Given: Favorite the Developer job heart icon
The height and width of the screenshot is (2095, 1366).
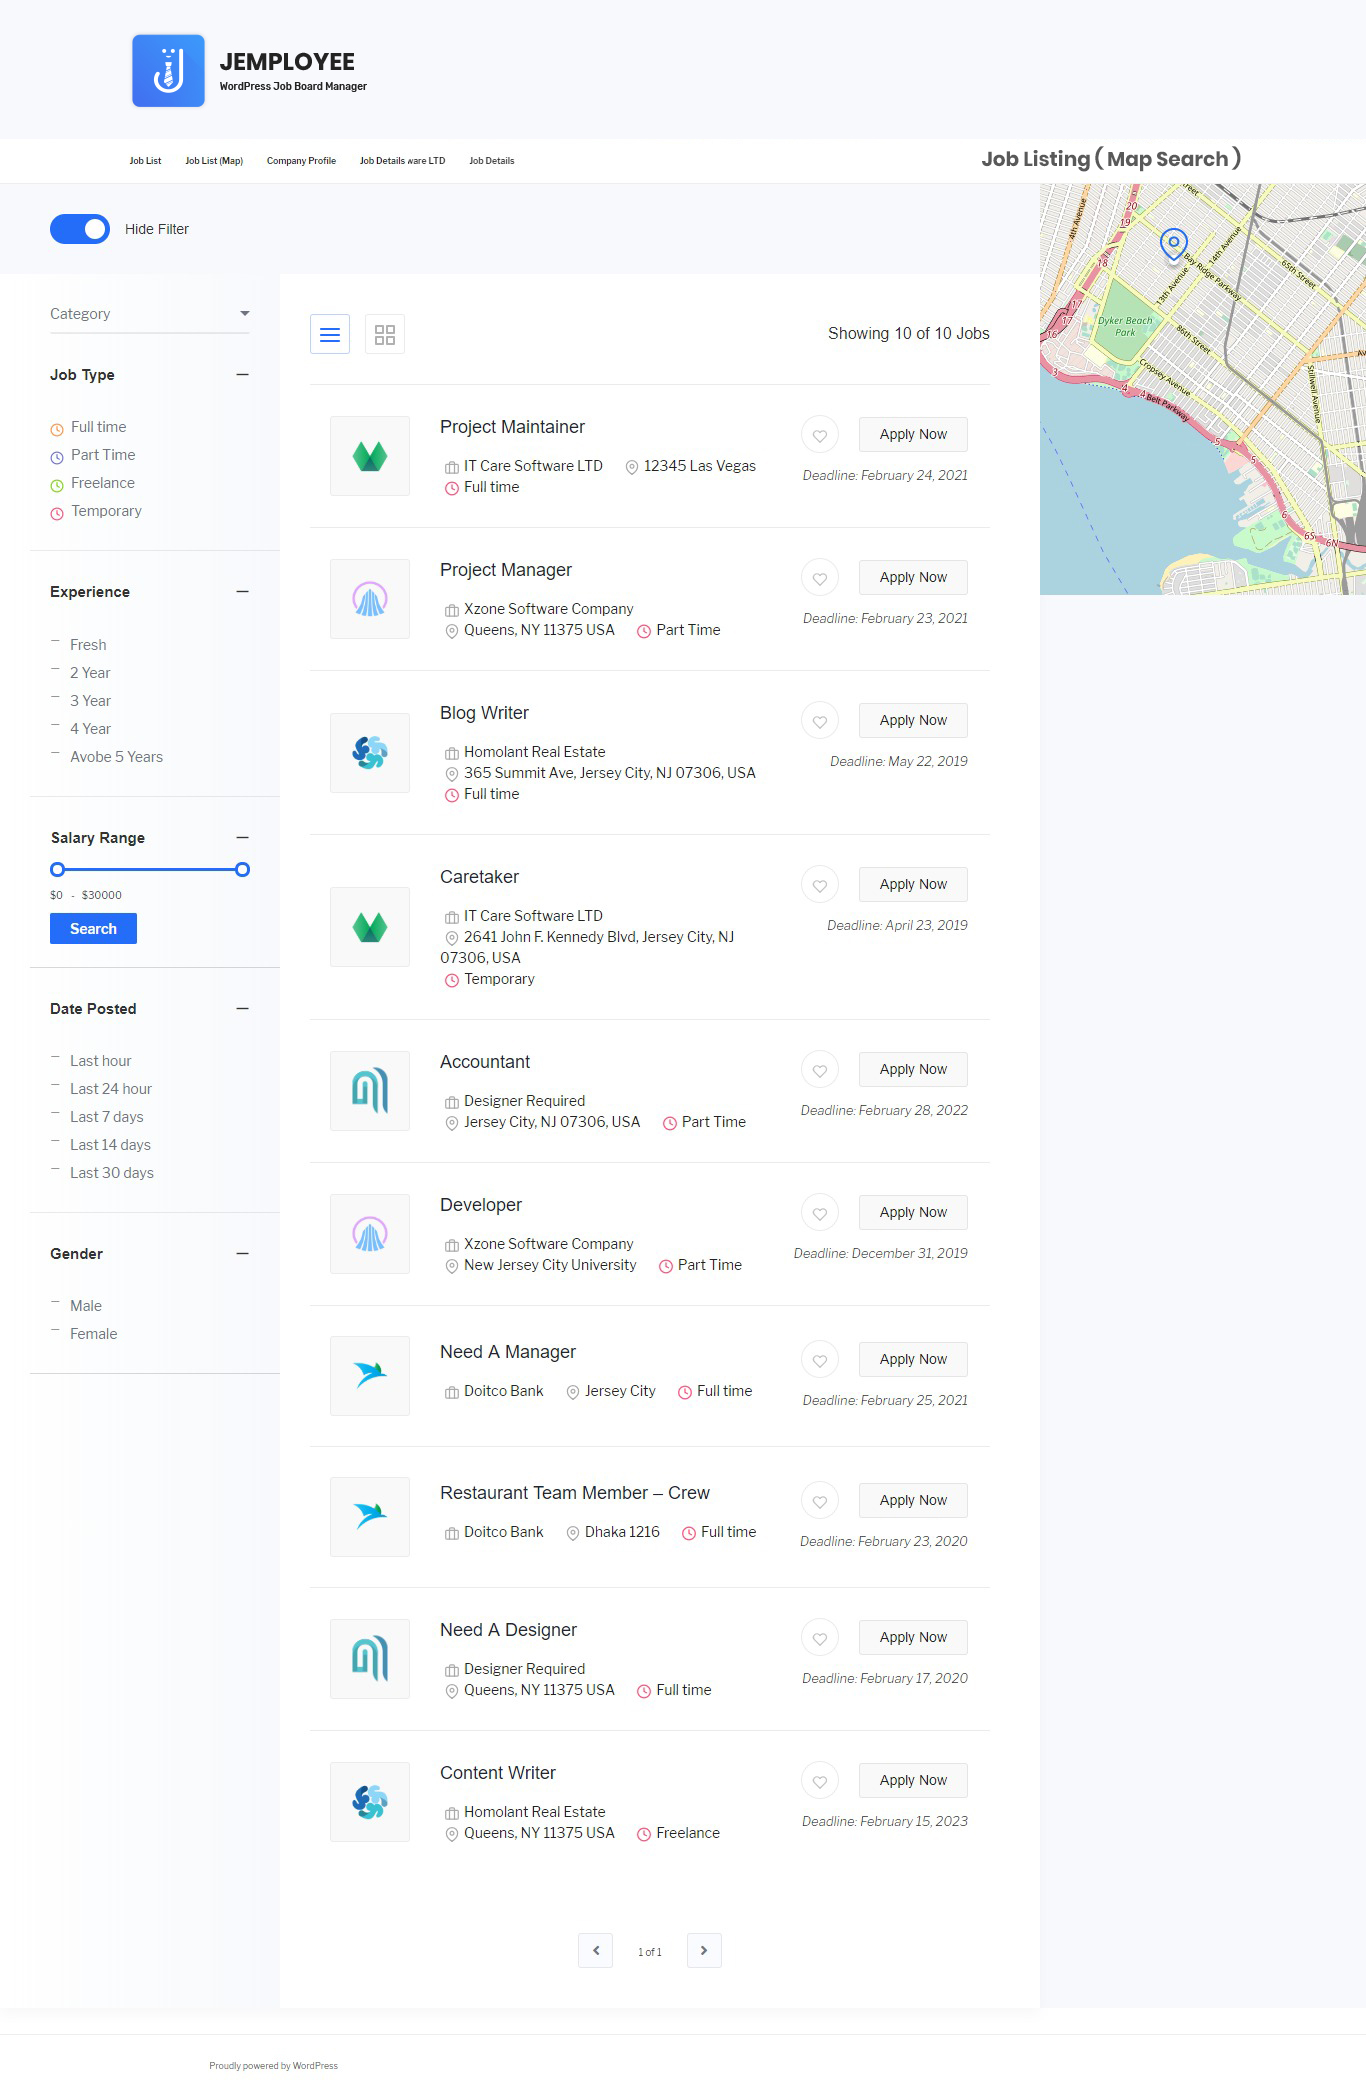Looking at the screenshot, I should click(x=820, y=1213).
